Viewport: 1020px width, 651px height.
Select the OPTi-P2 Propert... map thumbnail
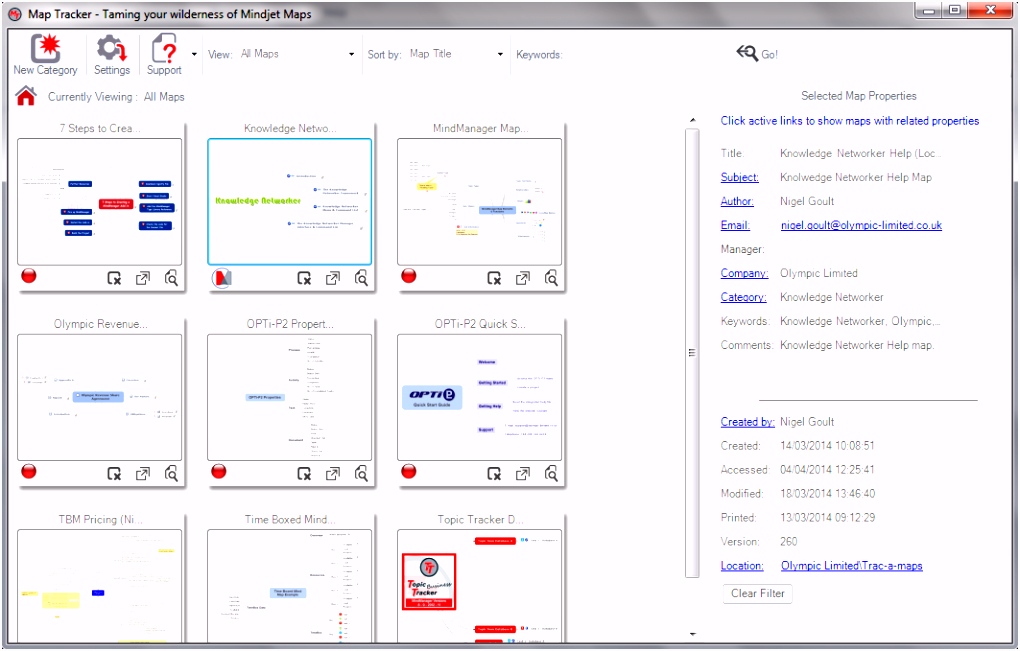[289, 397]
